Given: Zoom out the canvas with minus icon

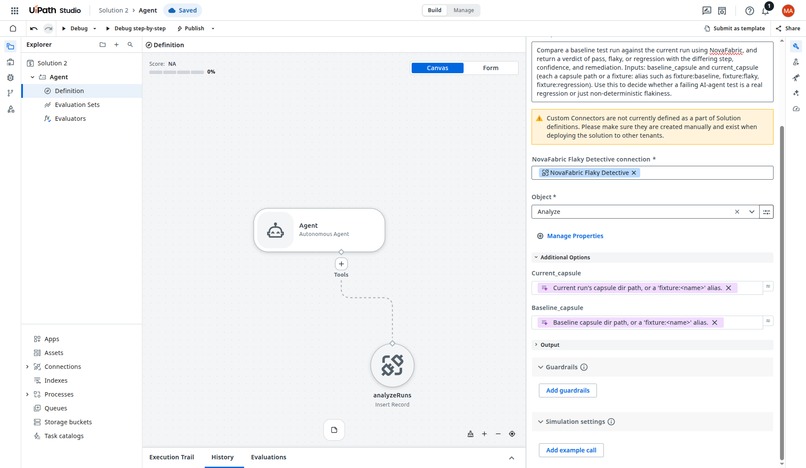Looking at the screenshot, I should coord(498,434).
